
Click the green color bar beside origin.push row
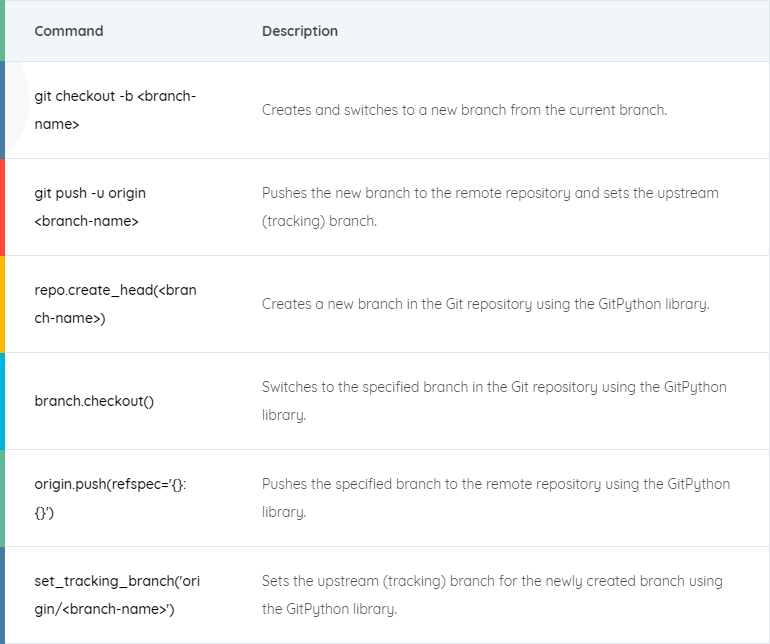tap(3, 498)
